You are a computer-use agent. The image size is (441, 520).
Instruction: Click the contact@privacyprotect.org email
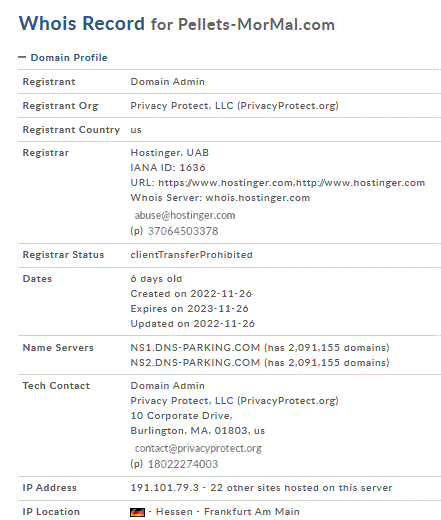tap(198, 448)
